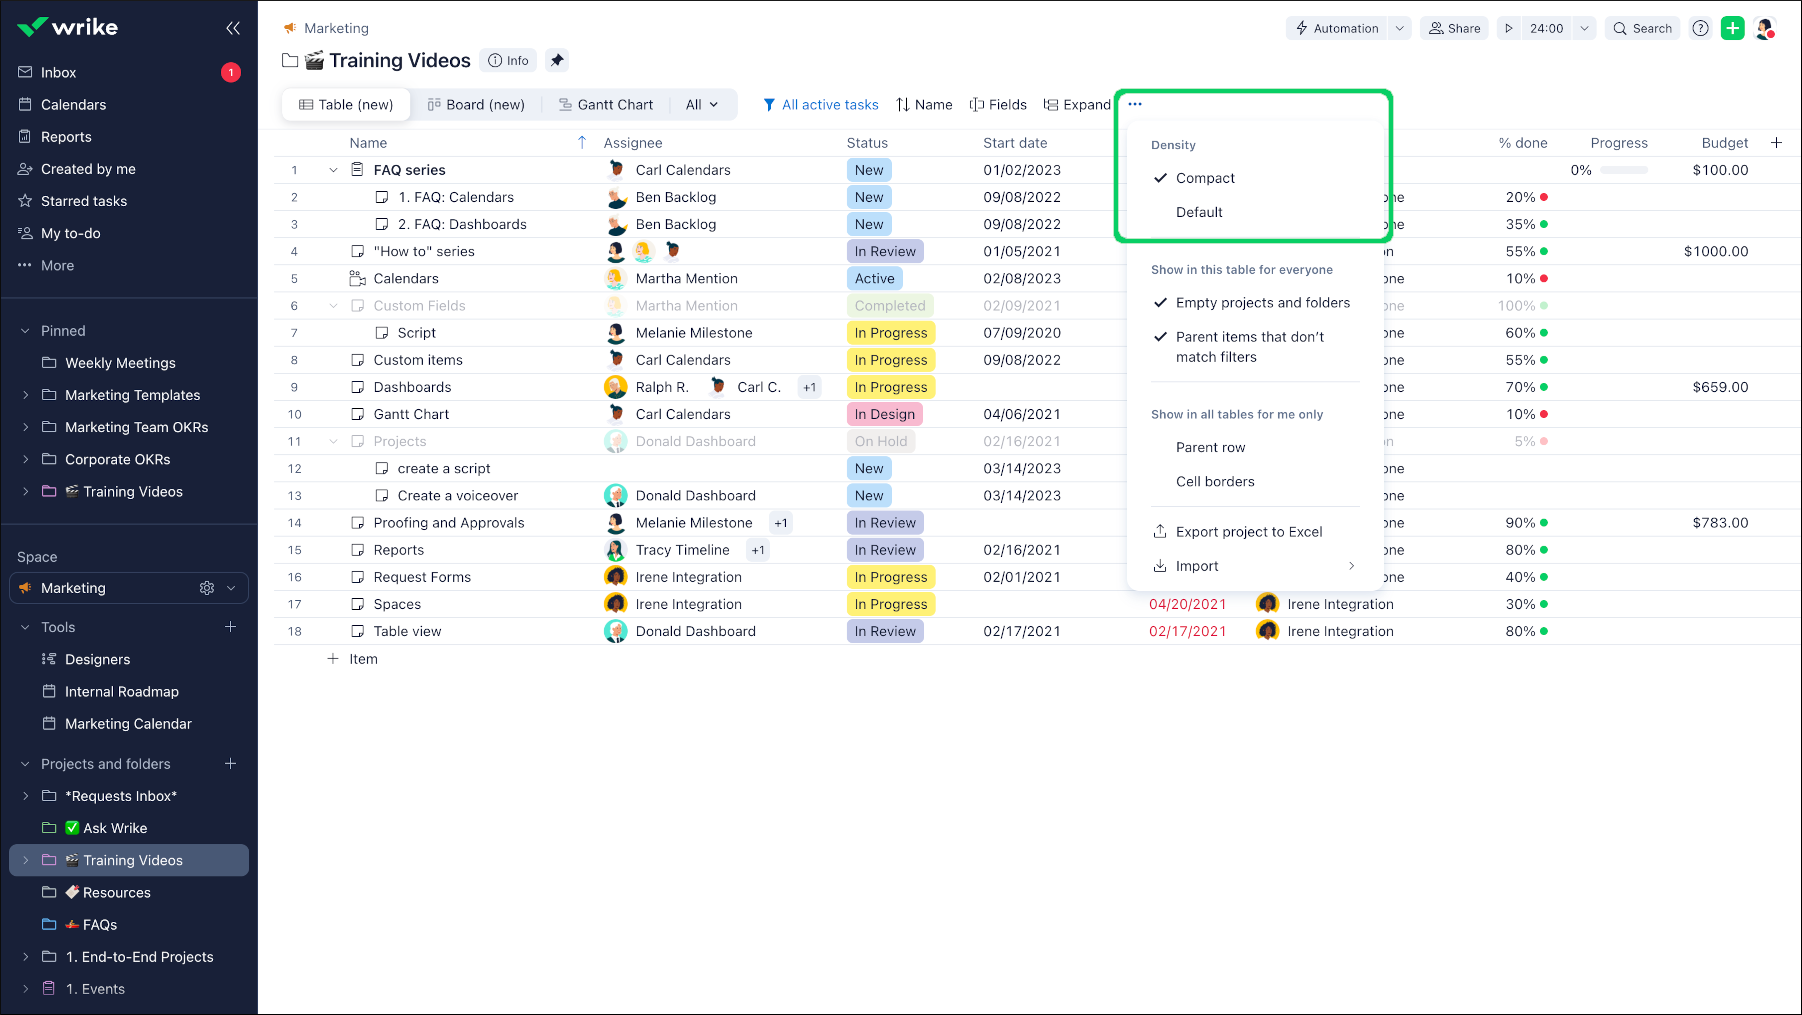Click Share button
This screenshot has width=1802, height=1015.
(1454, 28)
